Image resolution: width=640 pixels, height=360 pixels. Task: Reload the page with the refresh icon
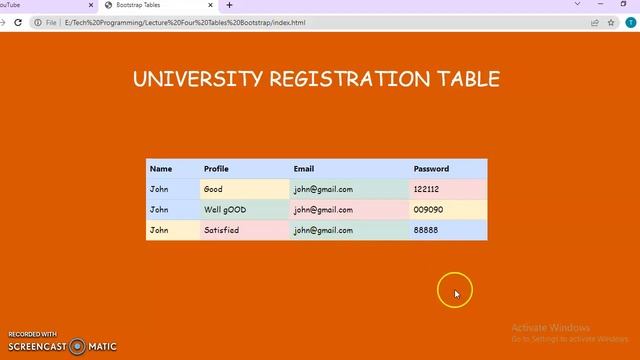coord(18,22)
